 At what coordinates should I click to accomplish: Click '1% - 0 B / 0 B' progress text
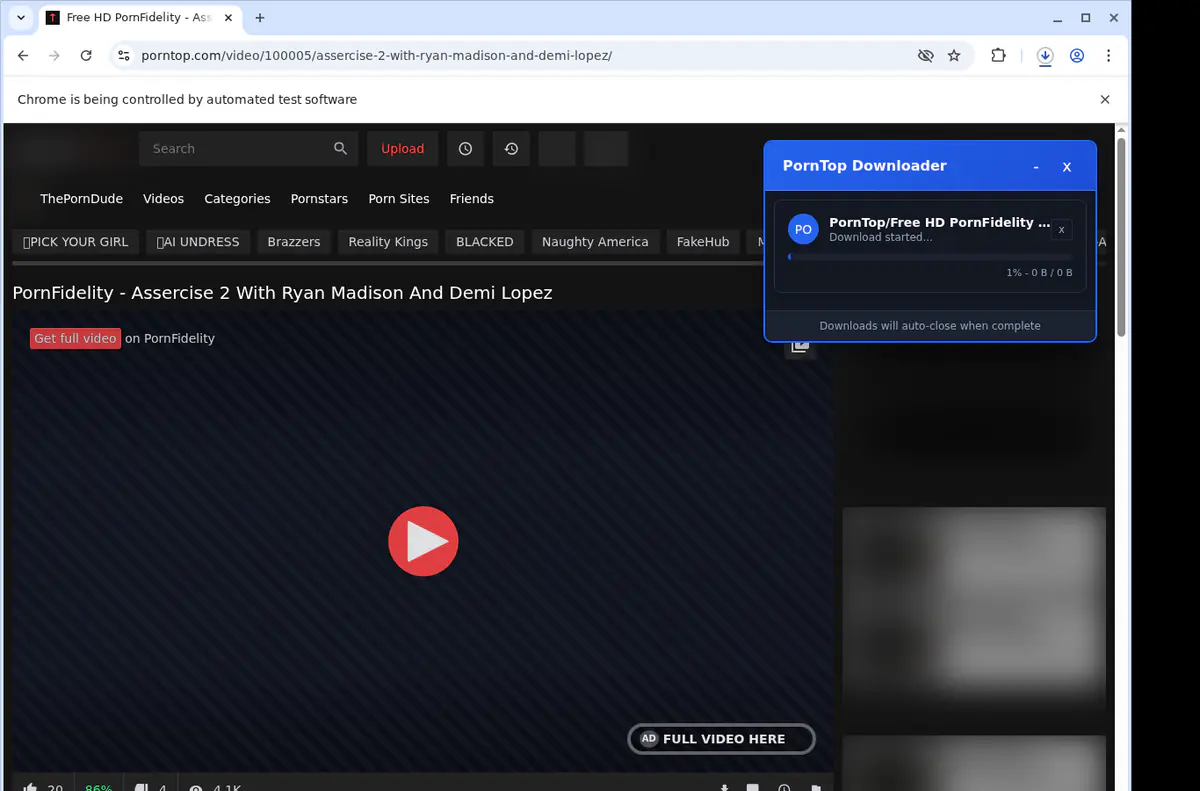pos(1039,273)
